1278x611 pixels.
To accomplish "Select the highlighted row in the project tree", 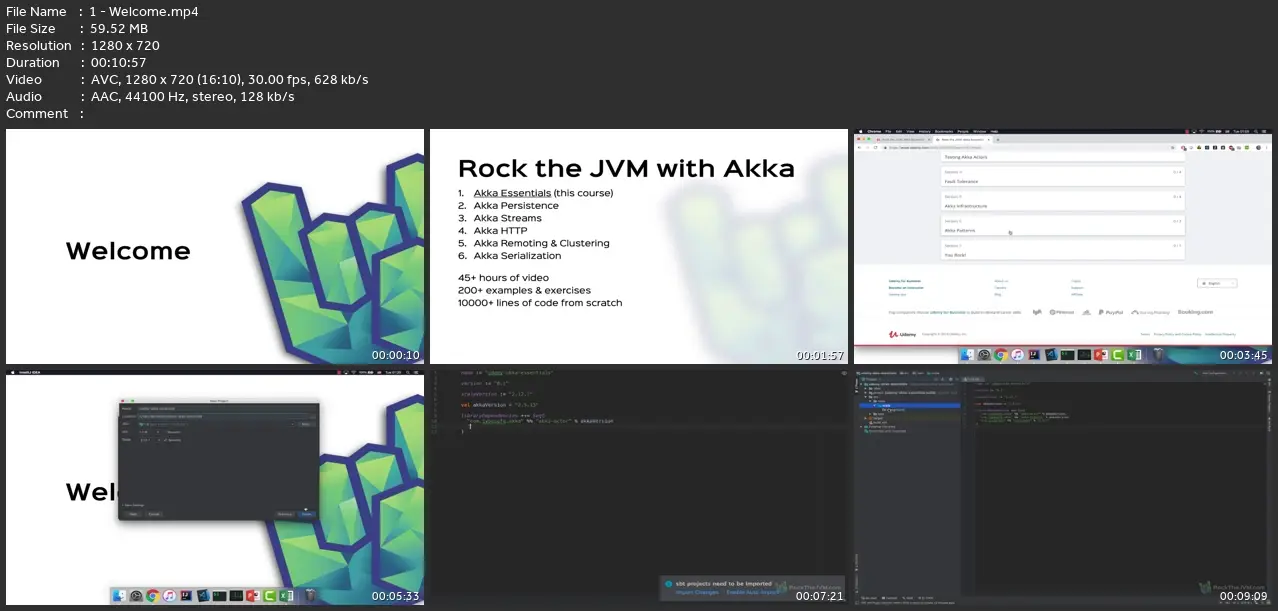I will (909, 405).
